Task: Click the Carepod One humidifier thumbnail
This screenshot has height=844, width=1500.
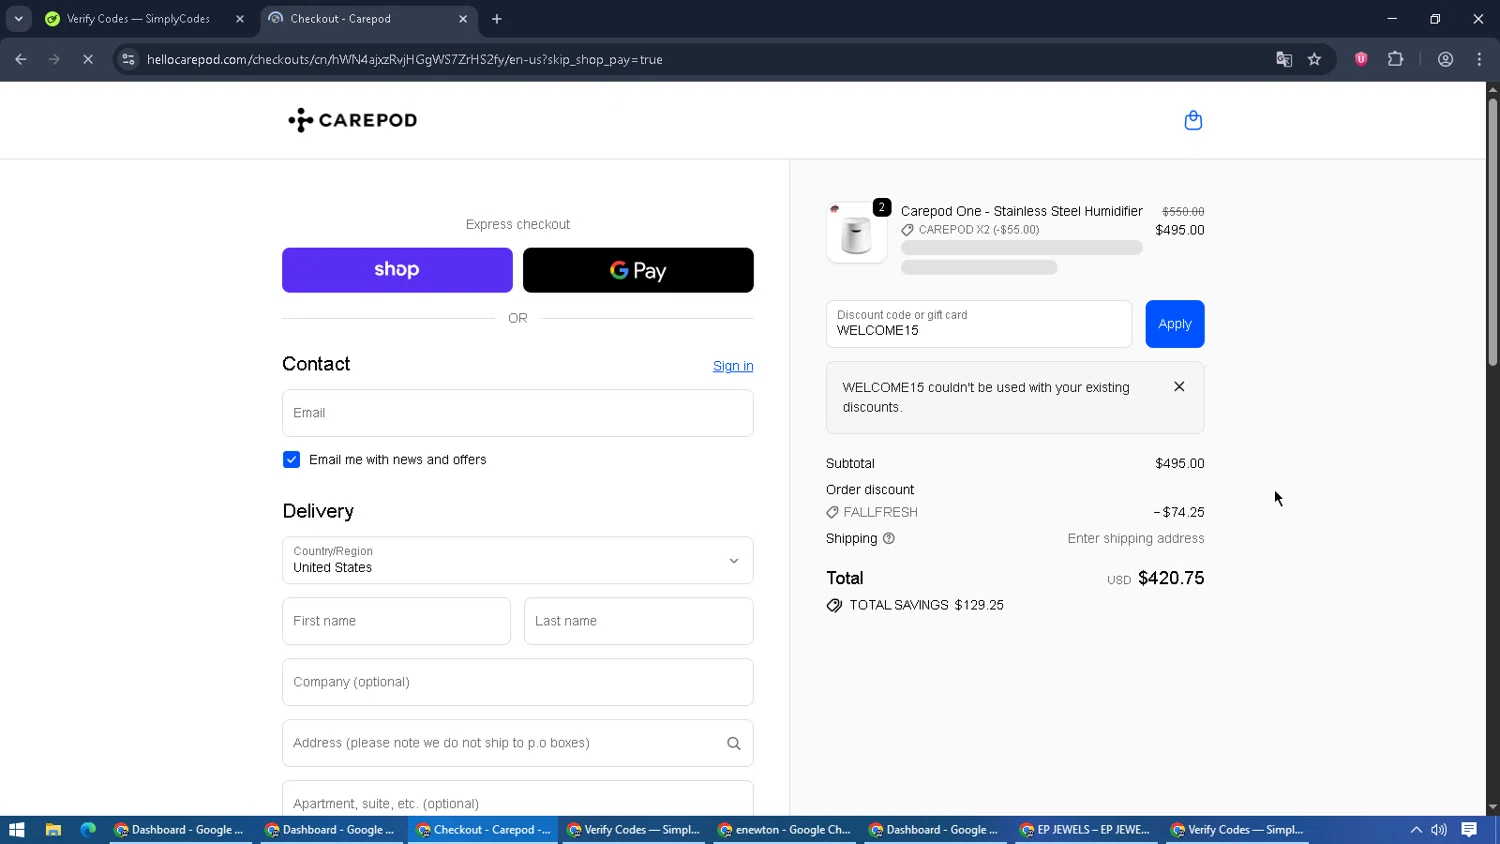Action: (857, 233)
